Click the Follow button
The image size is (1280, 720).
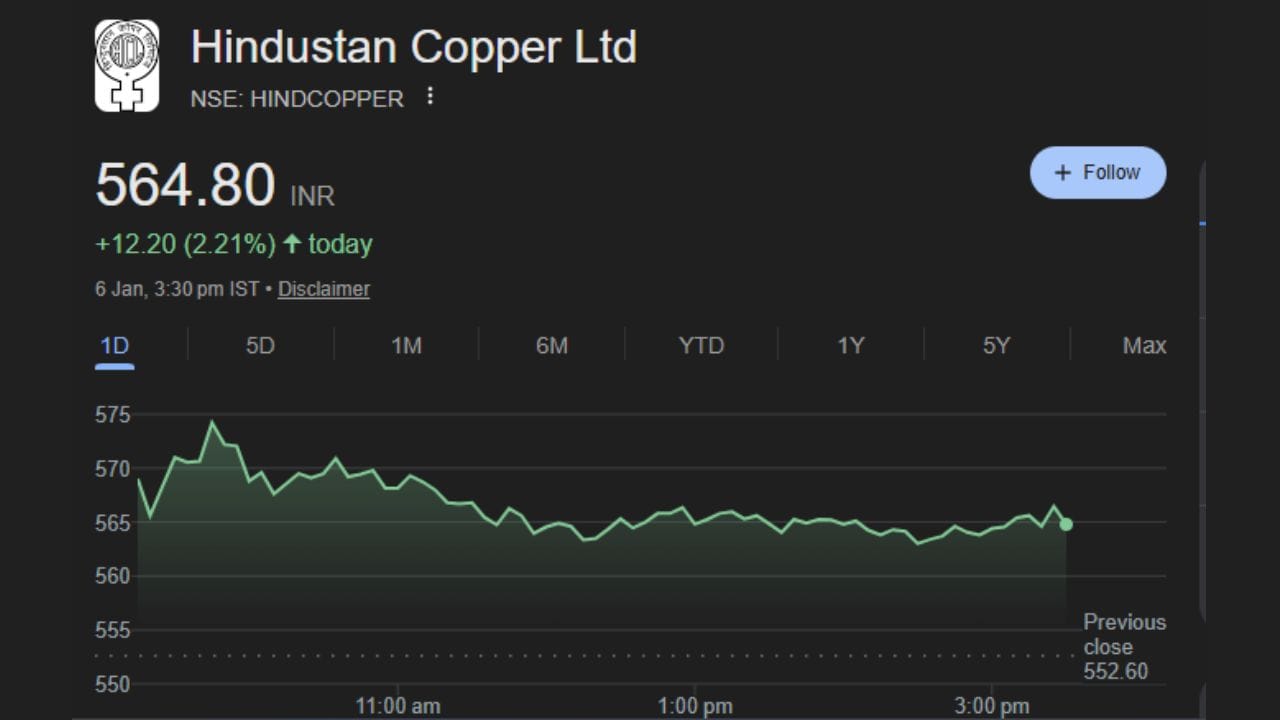coord(1097,172)
